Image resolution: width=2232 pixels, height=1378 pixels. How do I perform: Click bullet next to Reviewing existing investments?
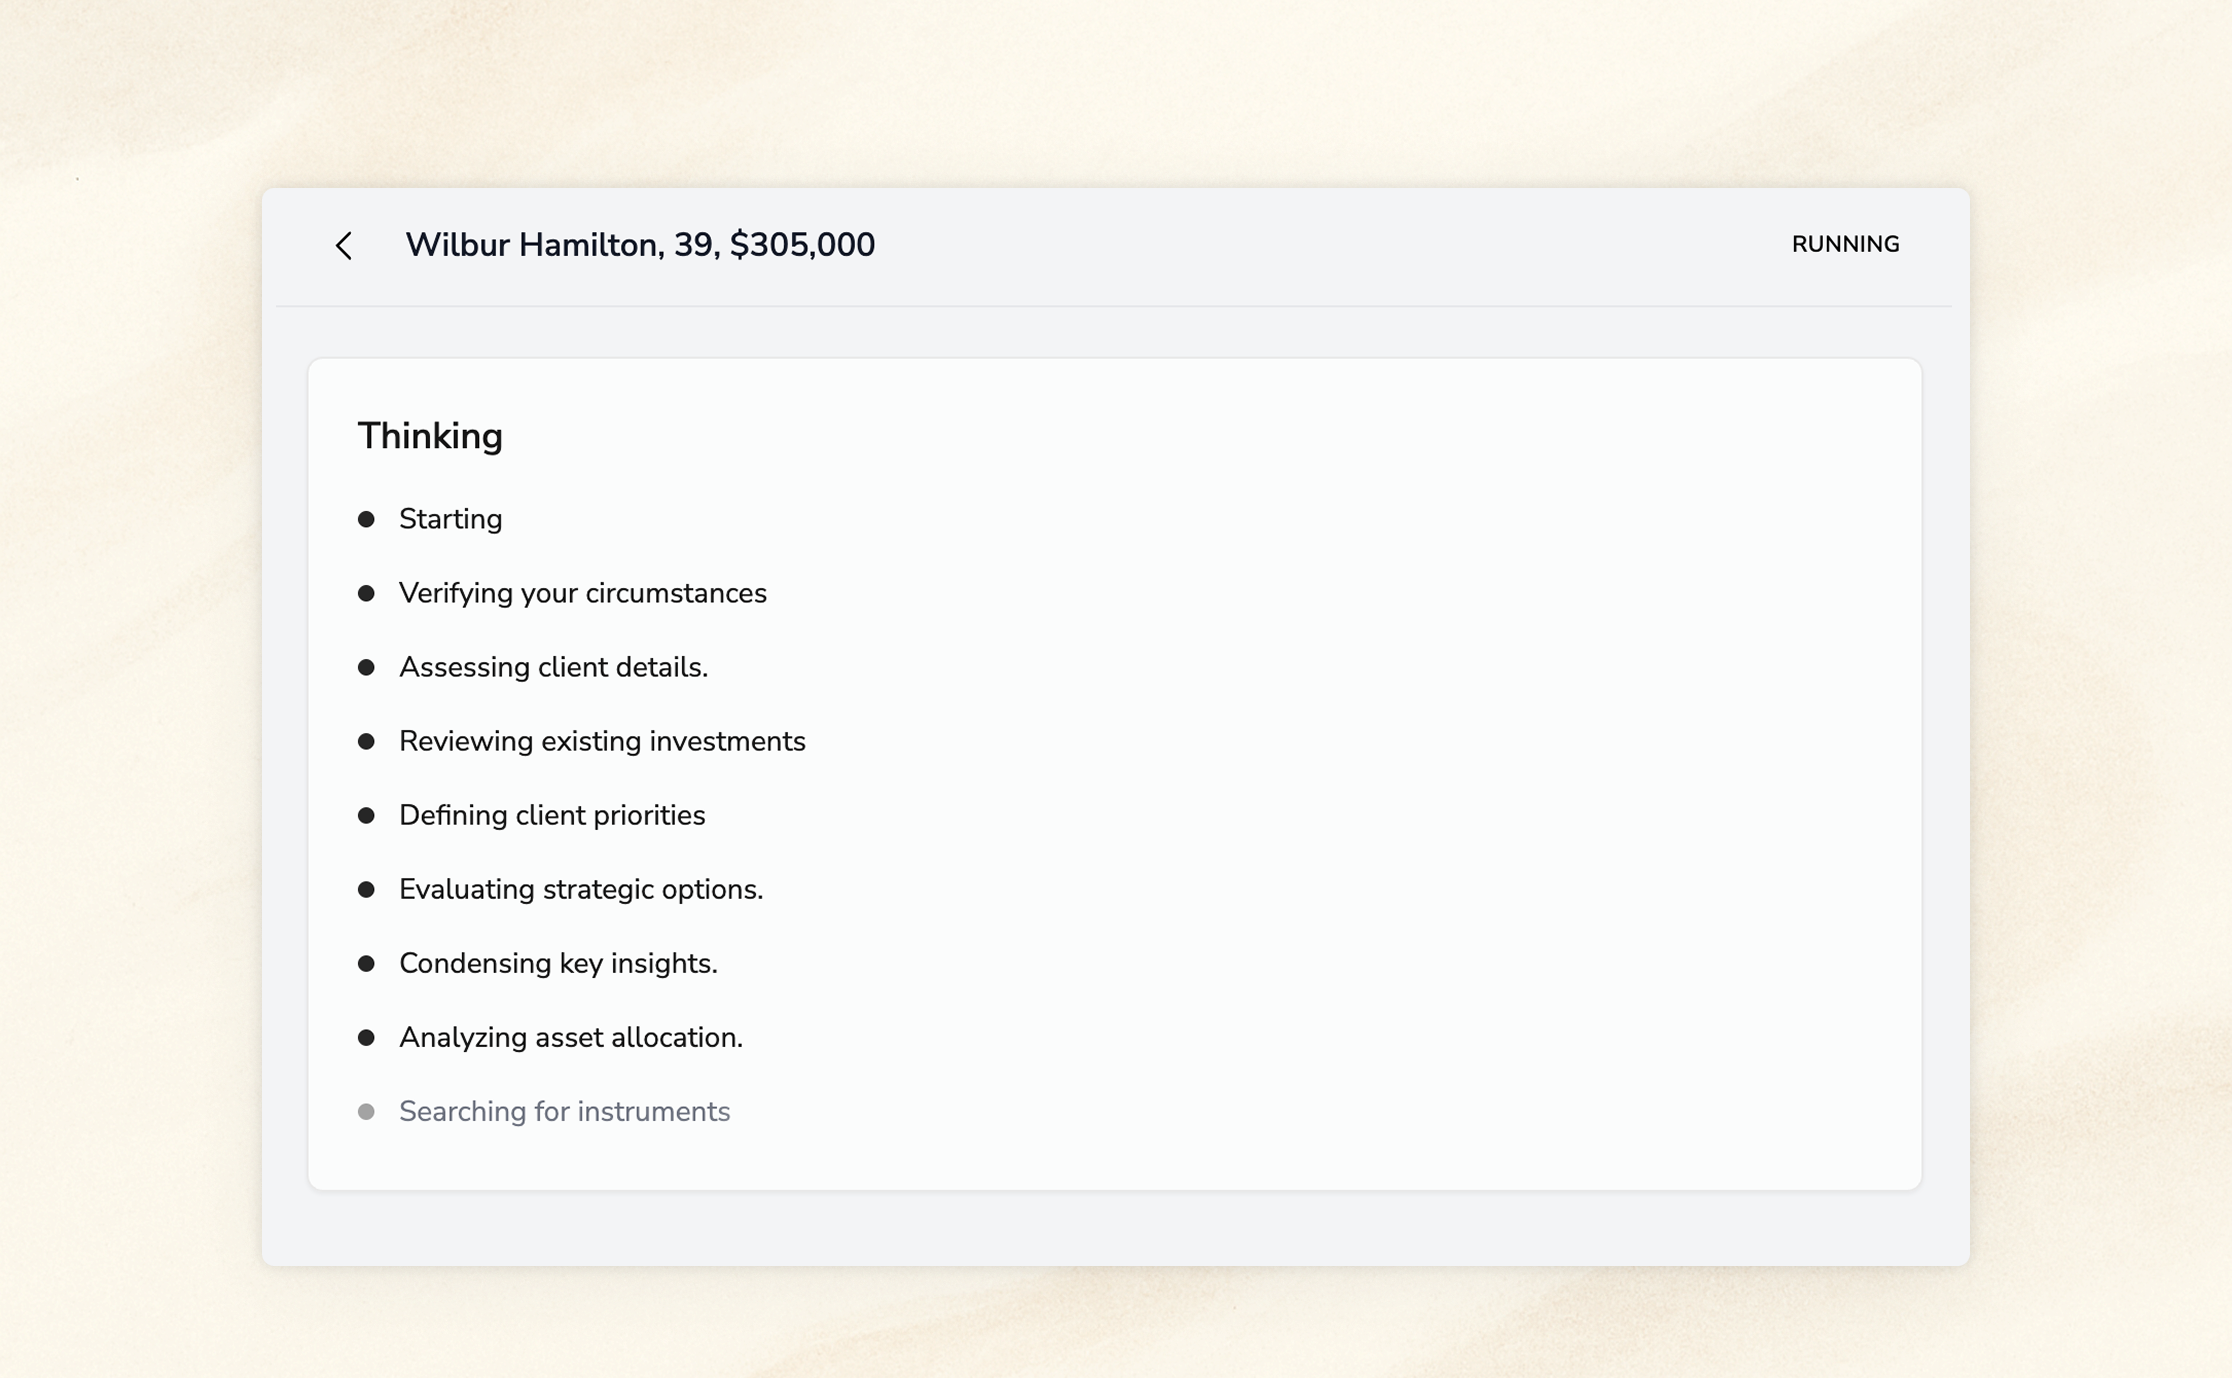[x=366, y=741]
